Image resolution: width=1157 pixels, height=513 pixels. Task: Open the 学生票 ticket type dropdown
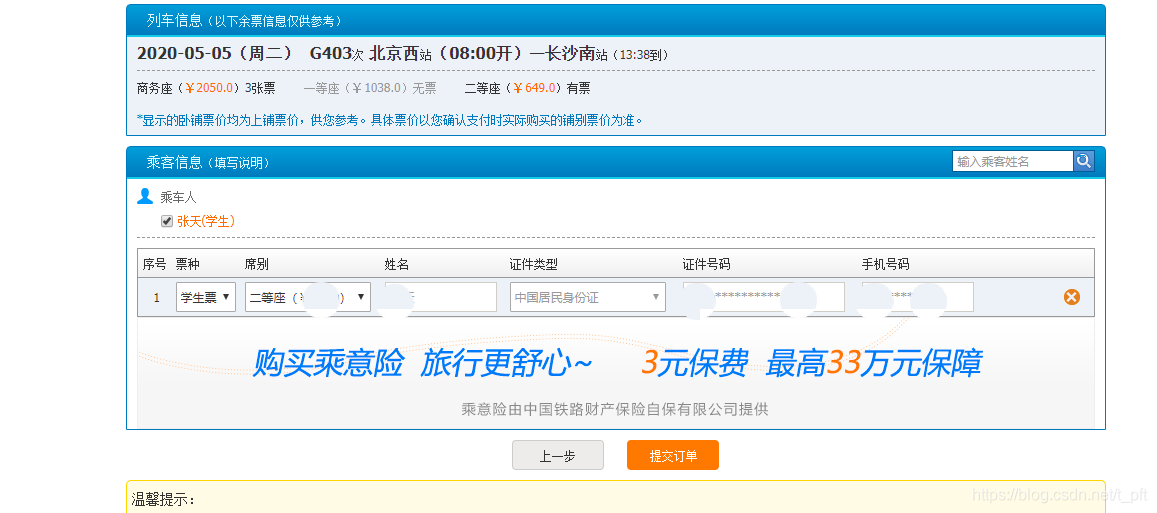coord(206,297)
